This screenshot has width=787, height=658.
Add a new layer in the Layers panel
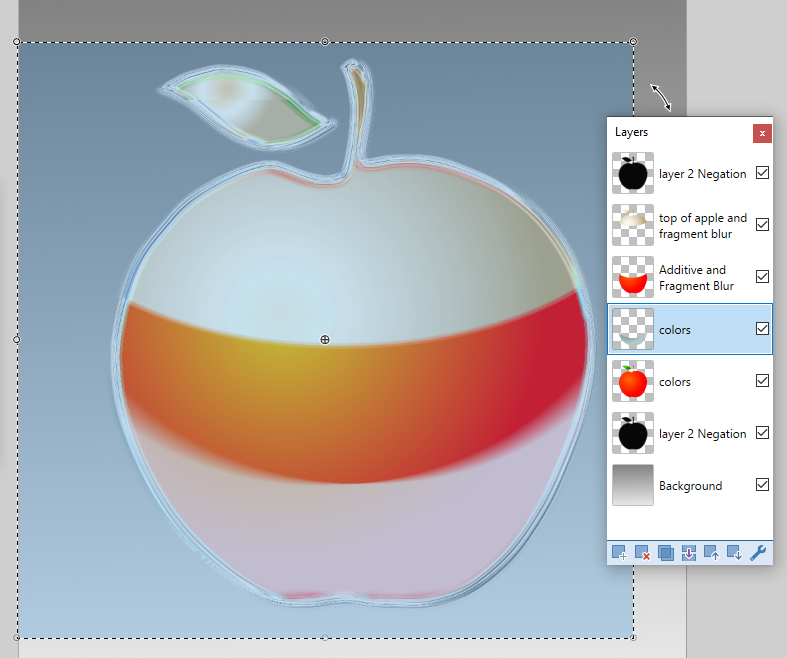click(619, 553)
